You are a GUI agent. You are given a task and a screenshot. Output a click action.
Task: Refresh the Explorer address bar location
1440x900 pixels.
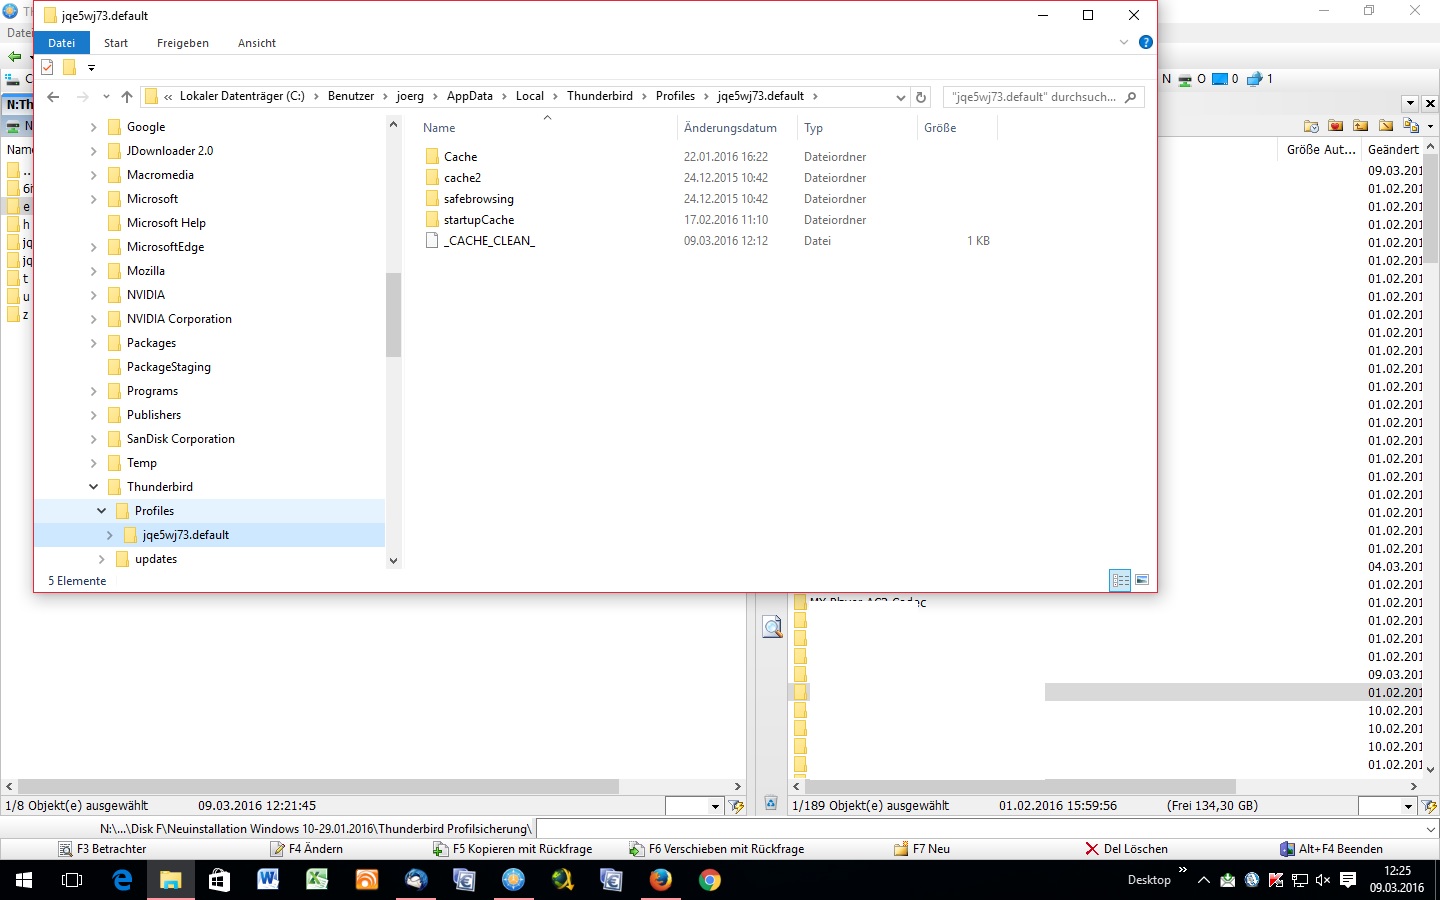pyautogui.click(x=921, y=97)
